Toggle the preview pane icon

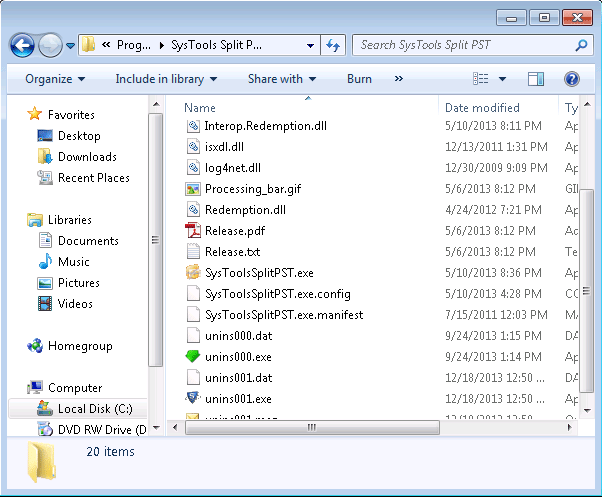tap(536, 79)
